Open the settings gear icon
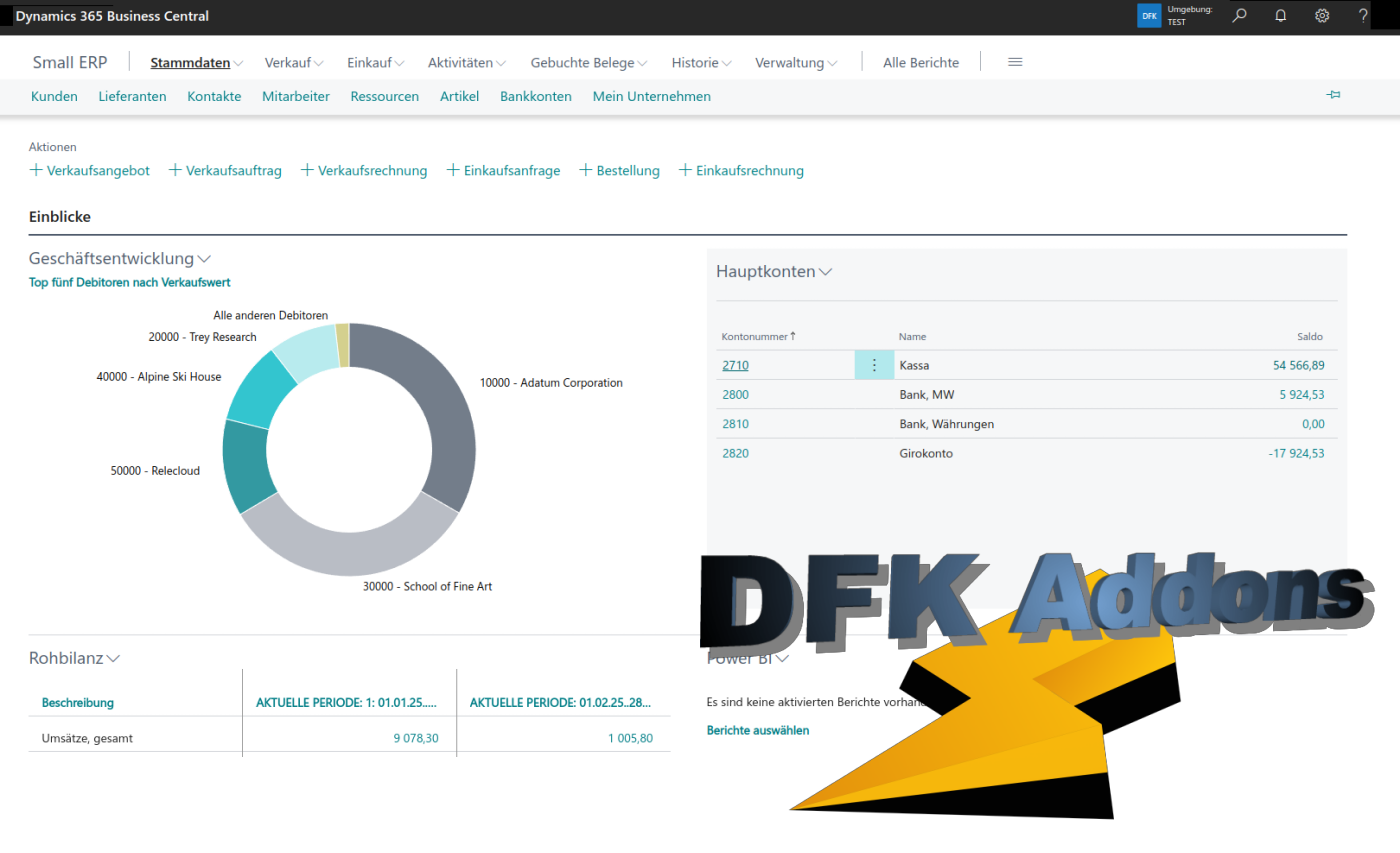The width and height of the screenshot is (1400, 853). click(1322, 16)
